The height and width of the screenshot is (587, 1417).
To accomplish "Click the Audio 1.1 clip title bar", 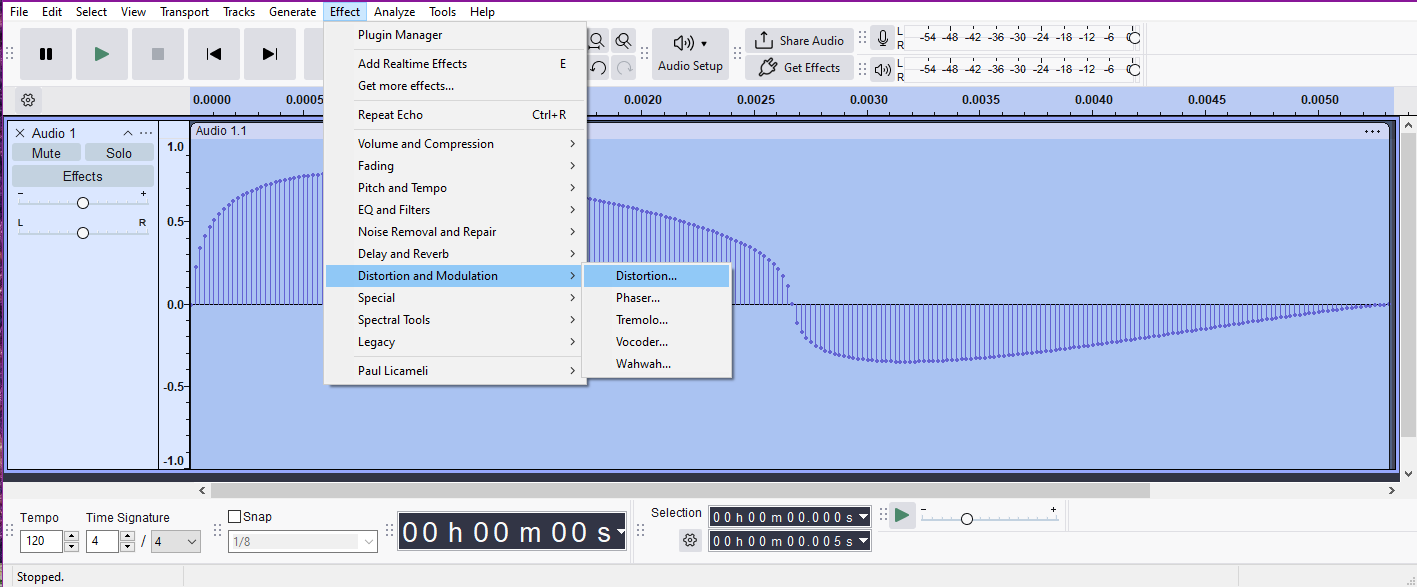I will (788, 131).
